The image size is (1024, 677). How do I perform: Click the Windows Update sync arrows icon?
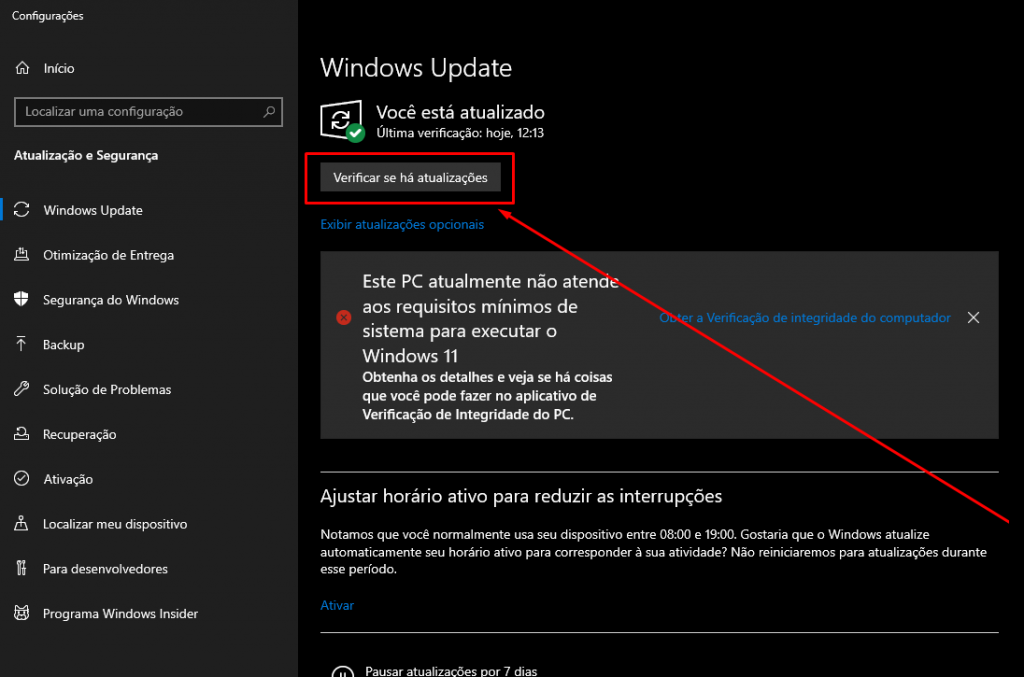coord(22,210)
